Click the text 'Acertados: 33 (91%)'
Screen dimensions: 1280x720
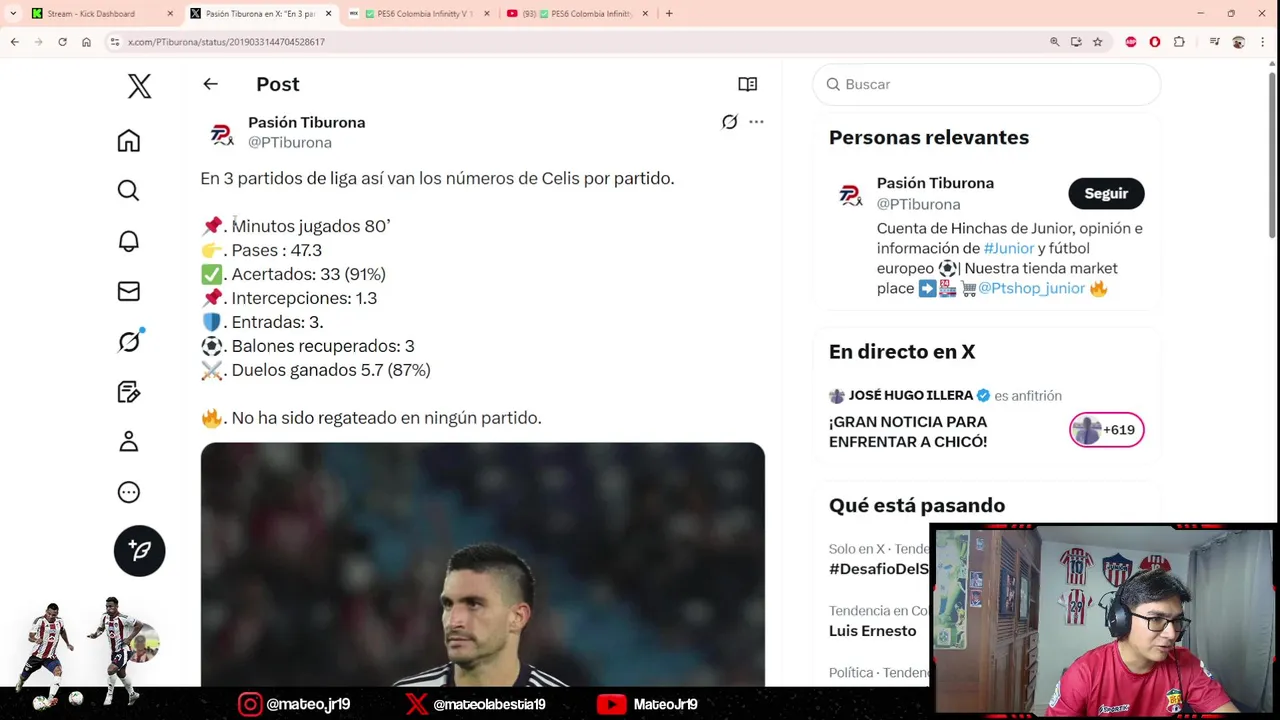tap(308, 274)
